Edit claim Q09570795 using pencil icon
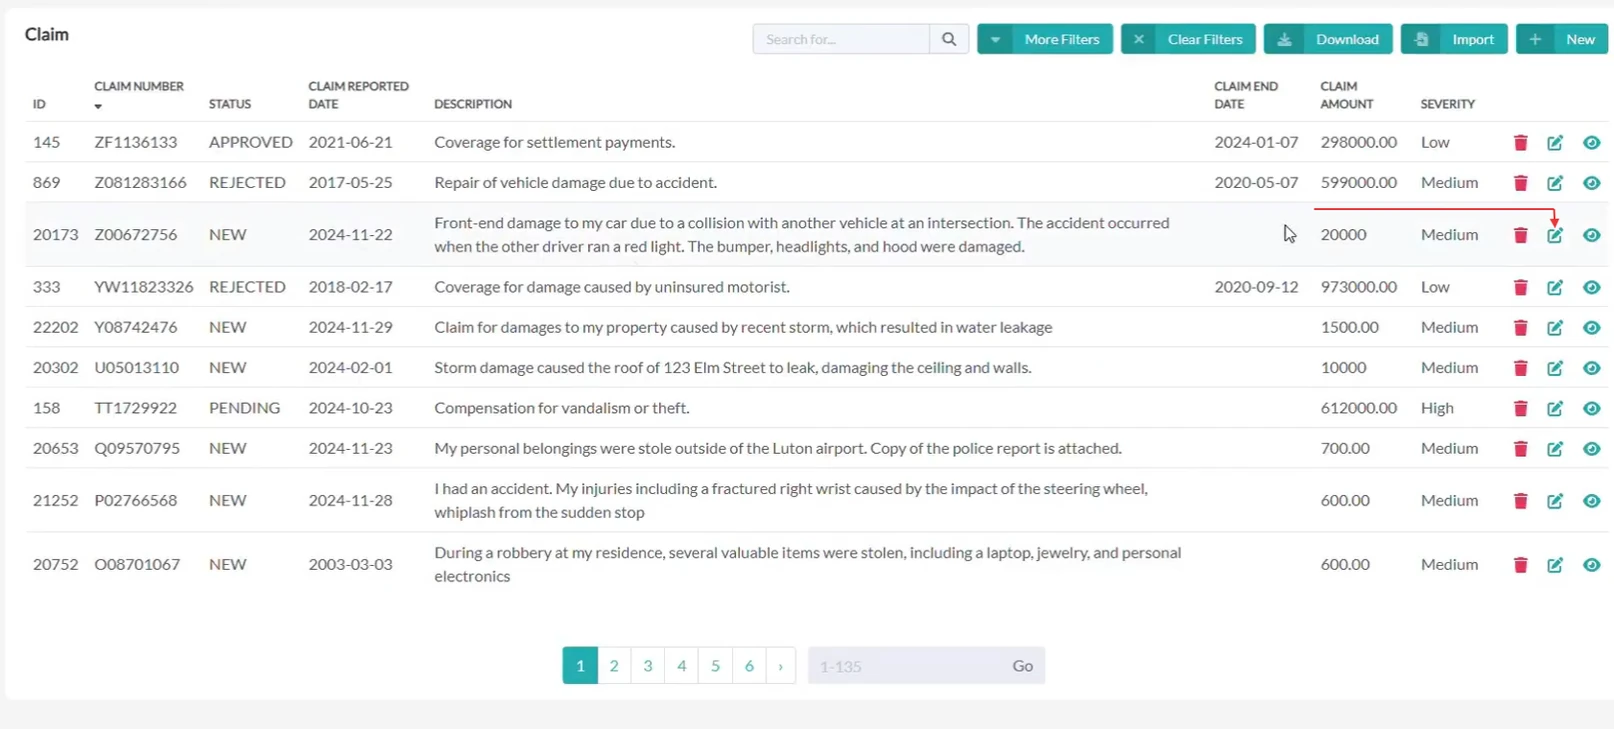This screenshot has width=1614, height=729. [x=1555, y=449]
